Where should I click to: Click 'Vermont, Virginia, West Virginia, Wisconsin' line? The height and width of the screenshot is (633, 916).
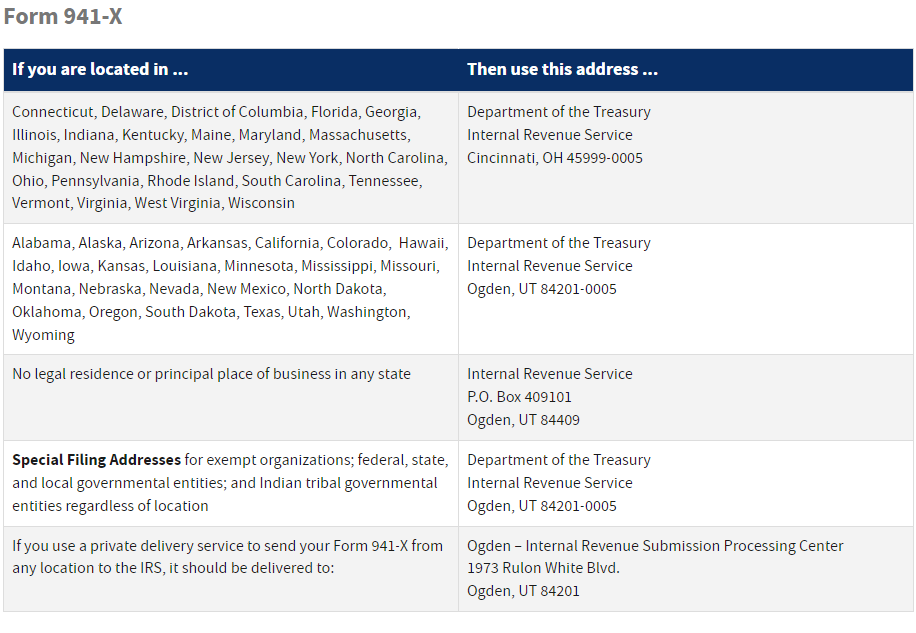click(153, 203)
